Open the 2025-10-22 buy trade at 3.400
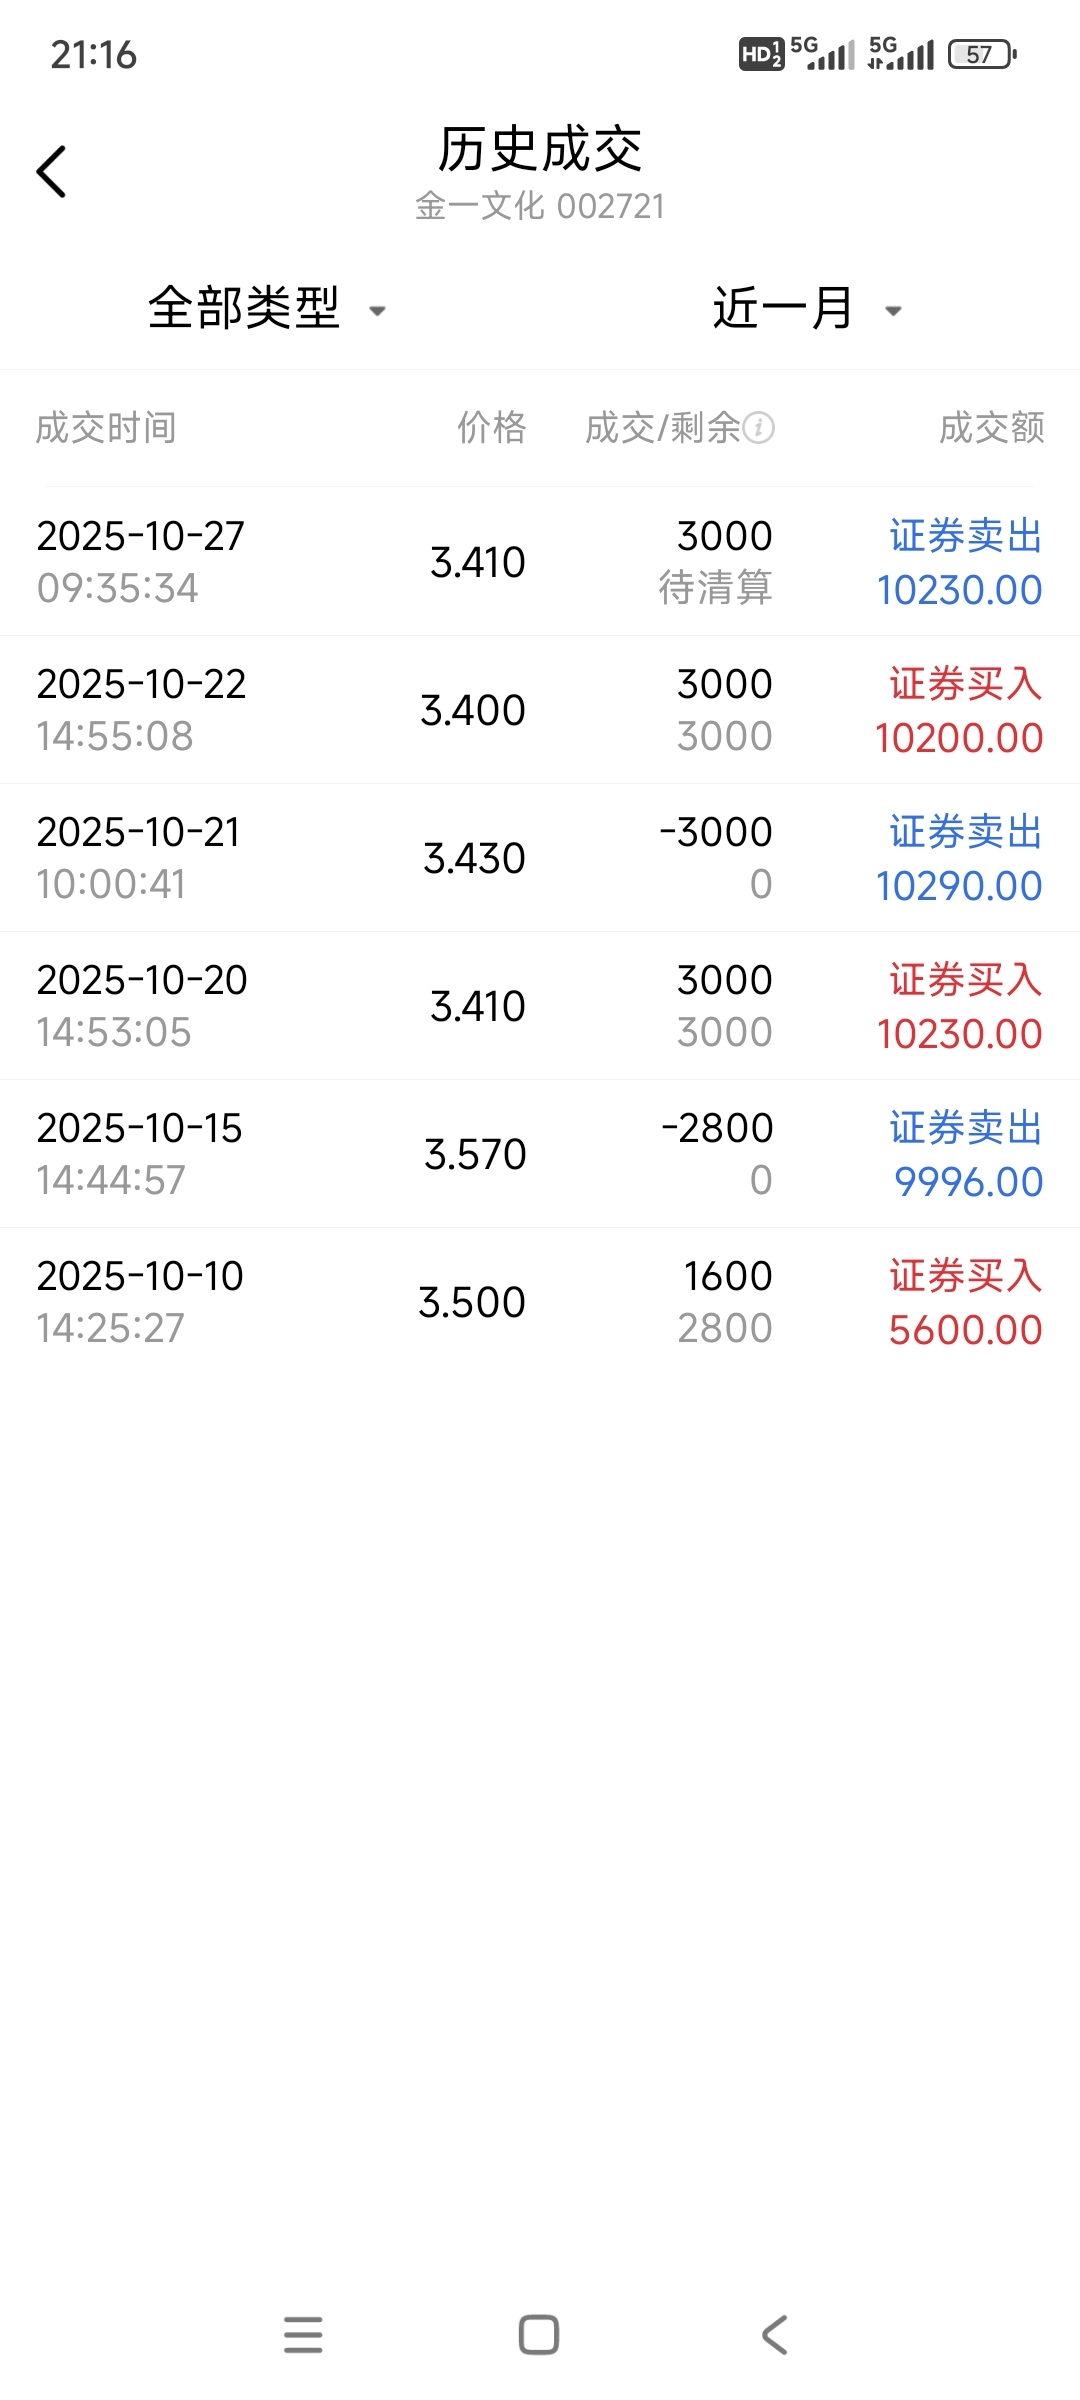 [x=540, y=710]
